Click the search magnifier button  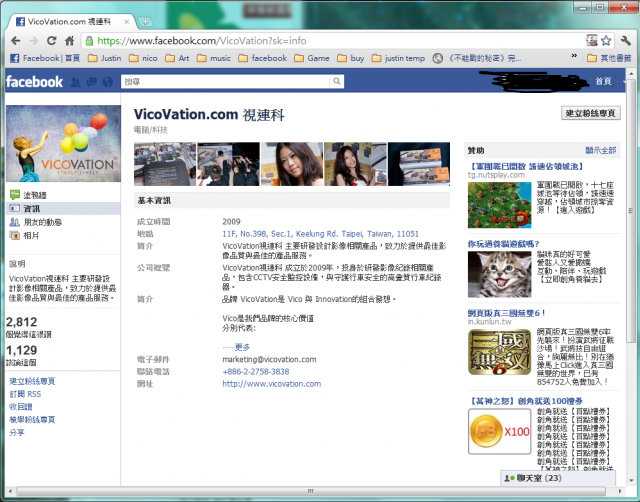[x=336, y=81]
